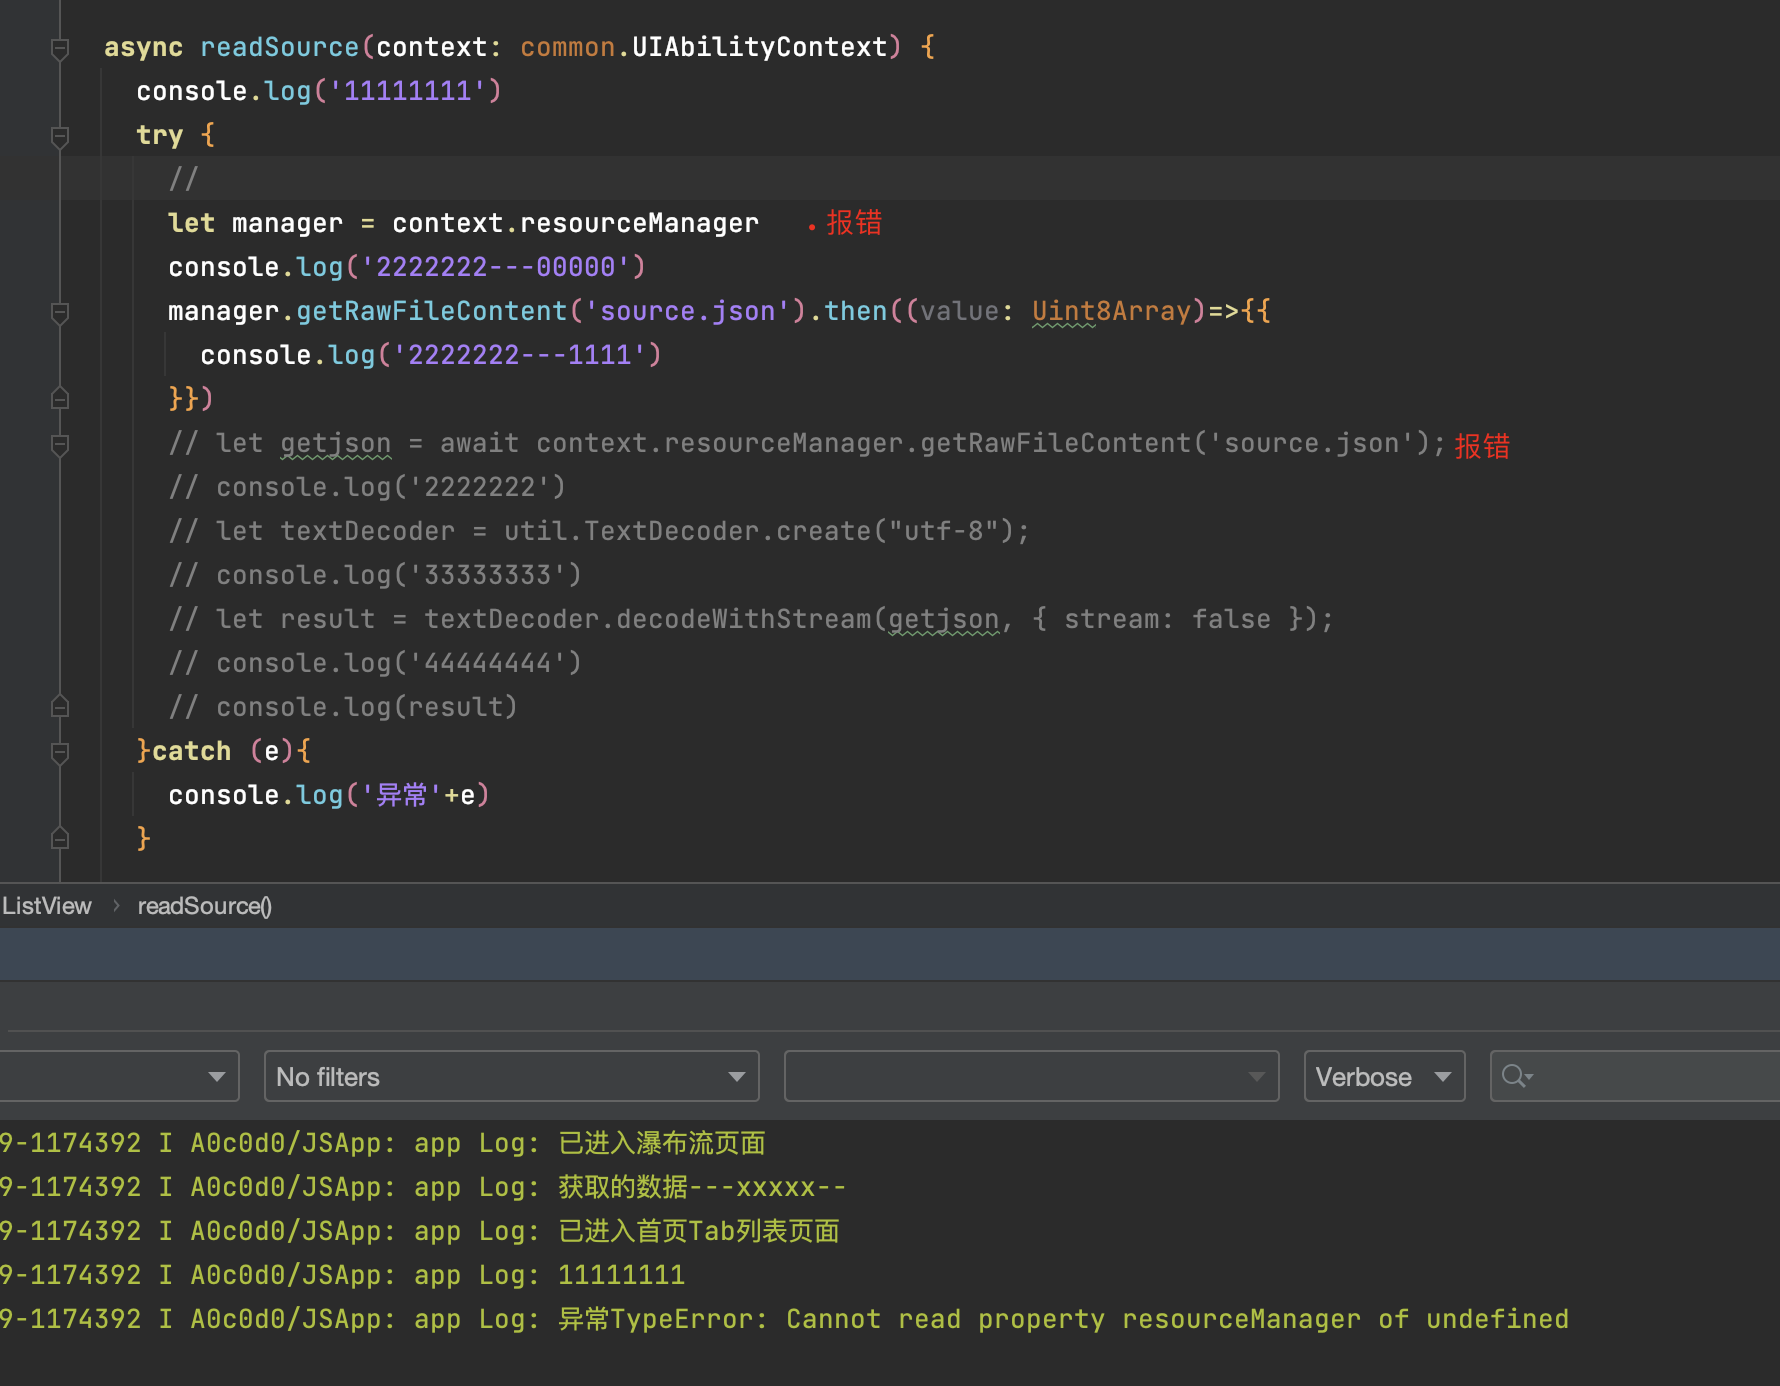1780x1386 pixels.
Task: Click the Uint8Array type annotation
Action: (1111, 311)
